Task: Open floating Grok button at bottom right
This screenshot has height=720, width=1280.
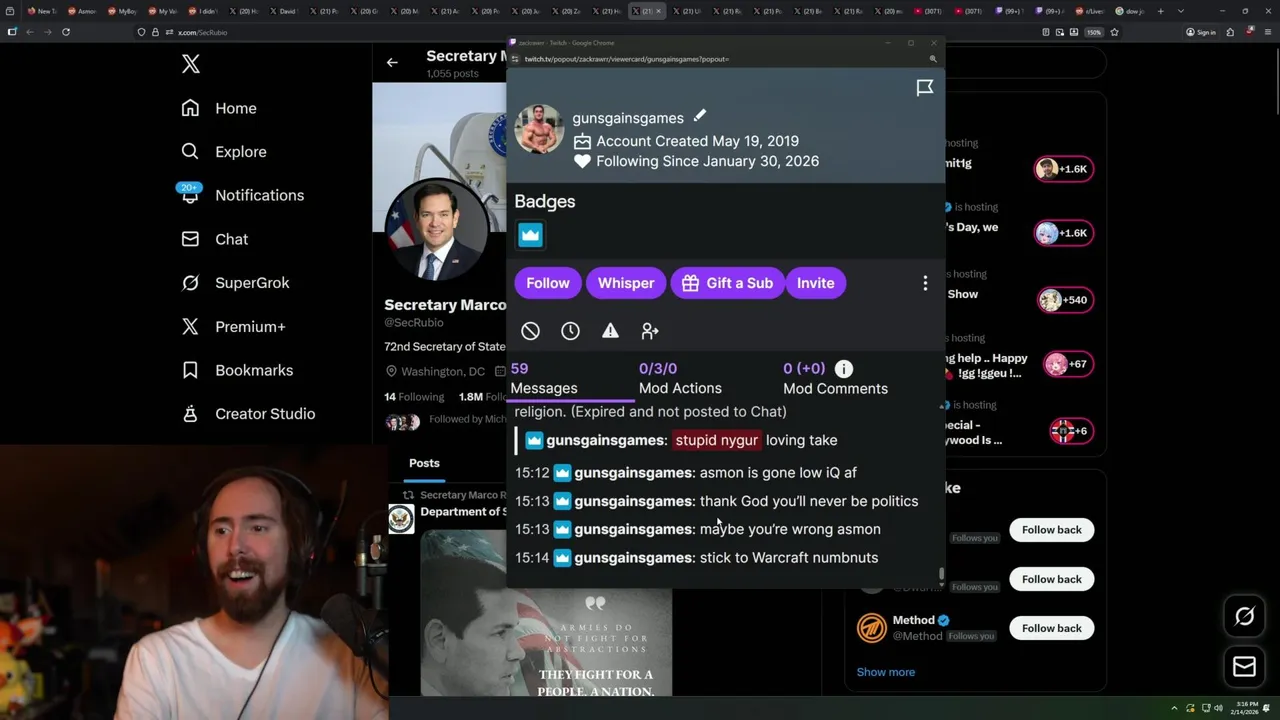Action: tap(1244, 617)
